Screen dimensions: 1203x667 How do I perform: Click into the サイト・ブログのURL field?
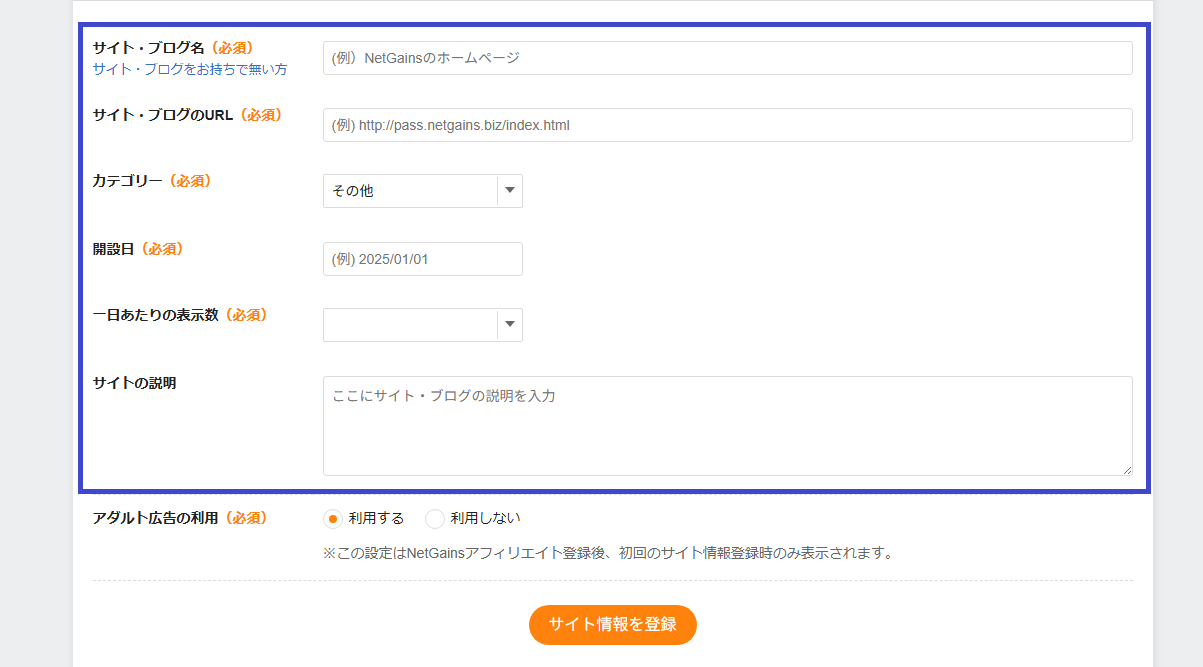(x=727, y=125)
